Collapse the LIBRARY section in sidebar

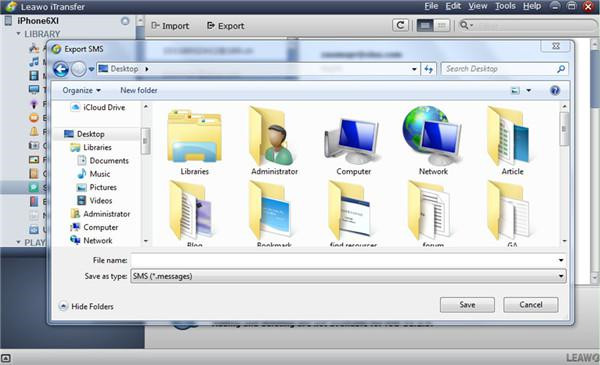[x=18, y=34]
